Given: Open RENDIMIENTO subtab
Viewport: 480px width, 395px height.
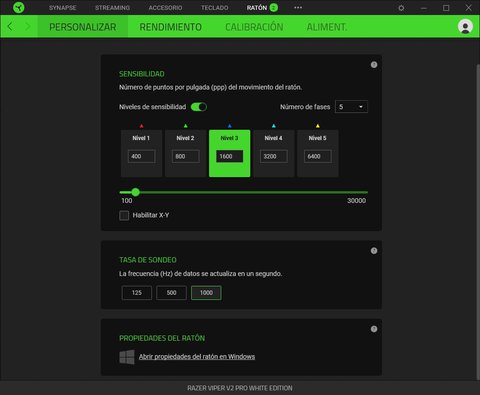Looking at the screenshot, I should pyautogui.click(x=170, y=27).
